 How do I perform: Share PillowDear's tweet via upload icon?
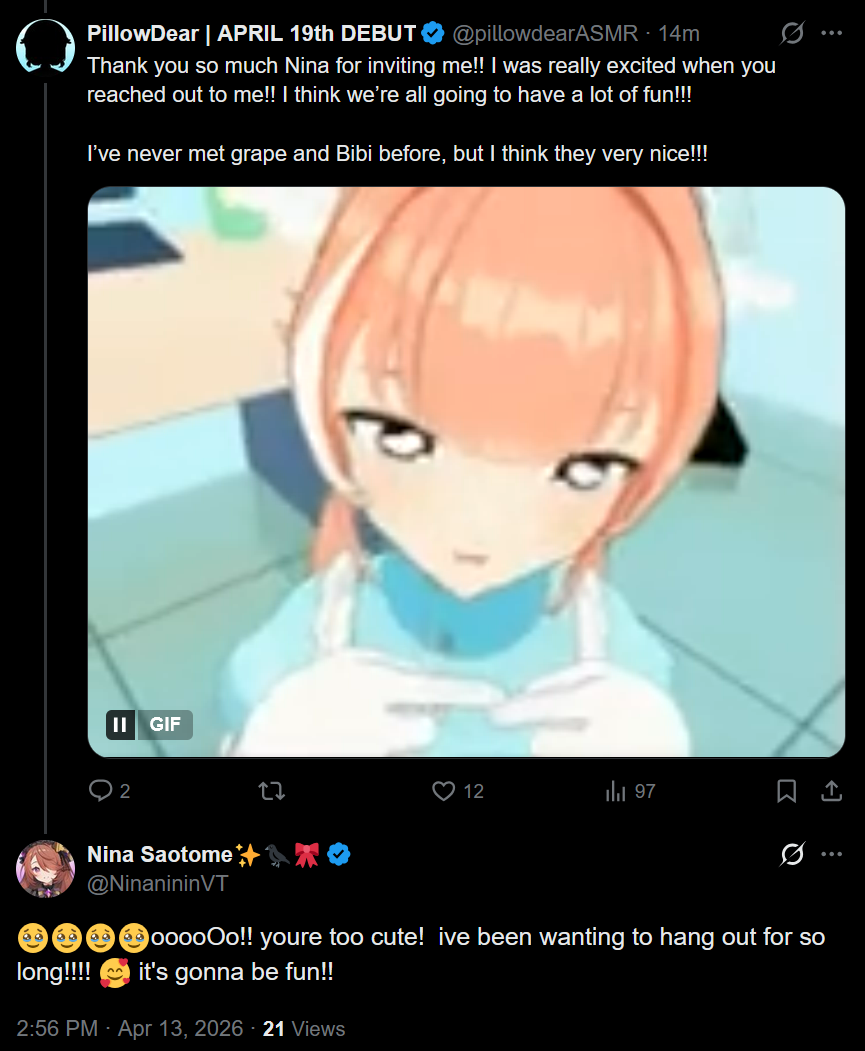click(831, 791)
